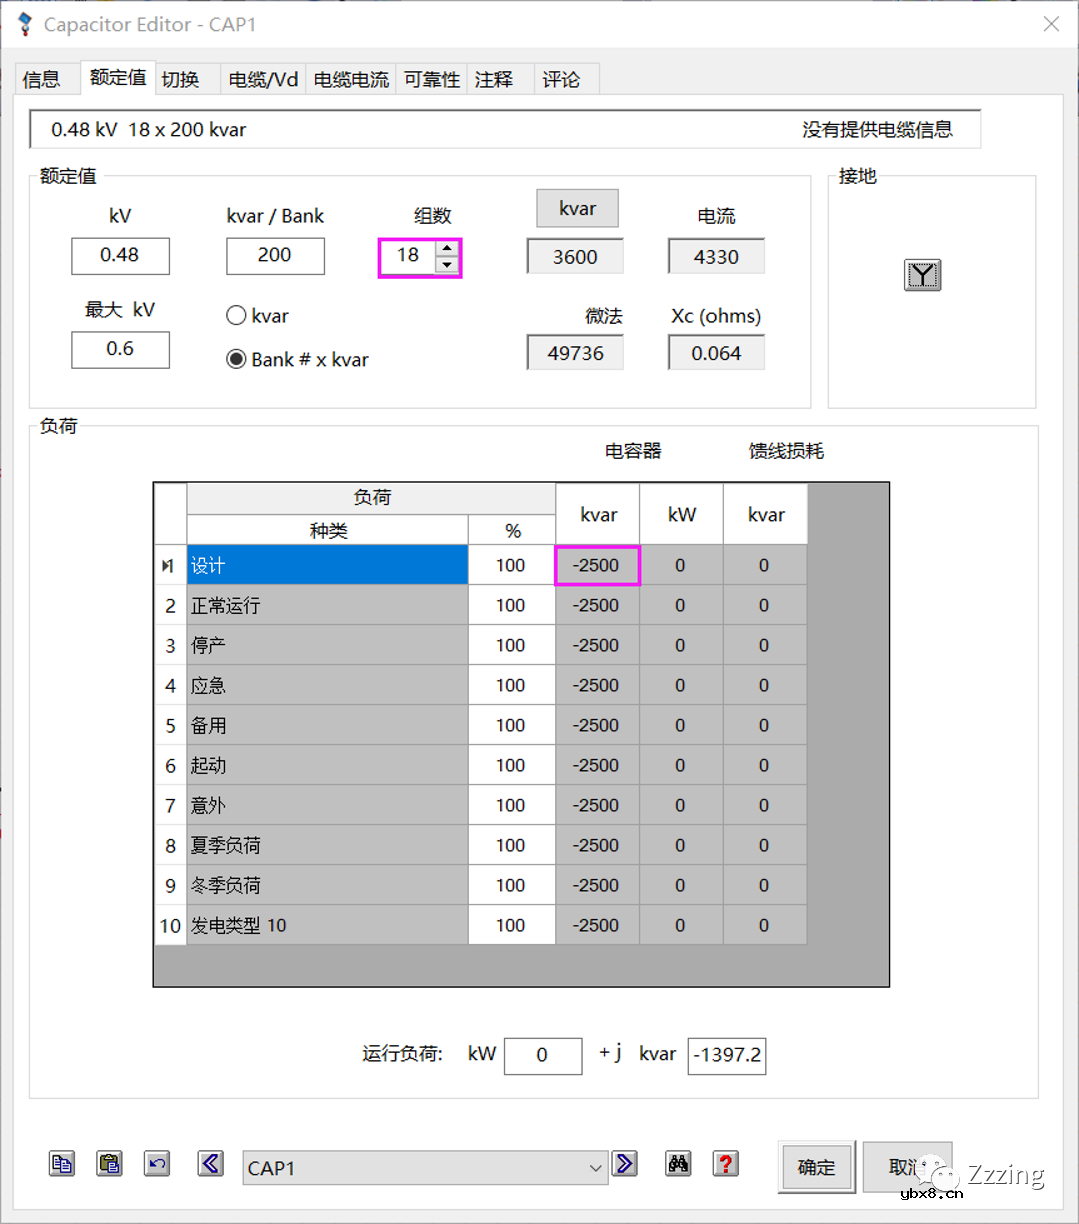Screen dimensions: 1079x1224
Task: Open Help via the red question mark icon
Action: click(x=726, y=1163)
